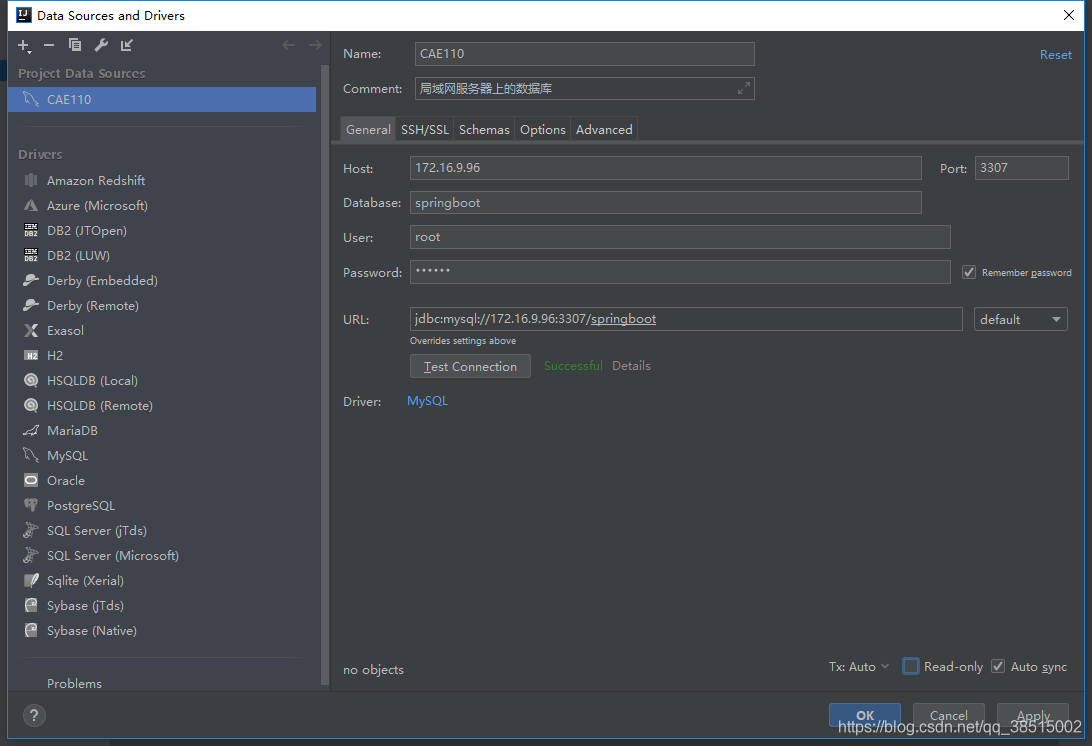1092x746 pixels.
Task: Select the PostgreSQL driver icon
Action: pos(31,506)
